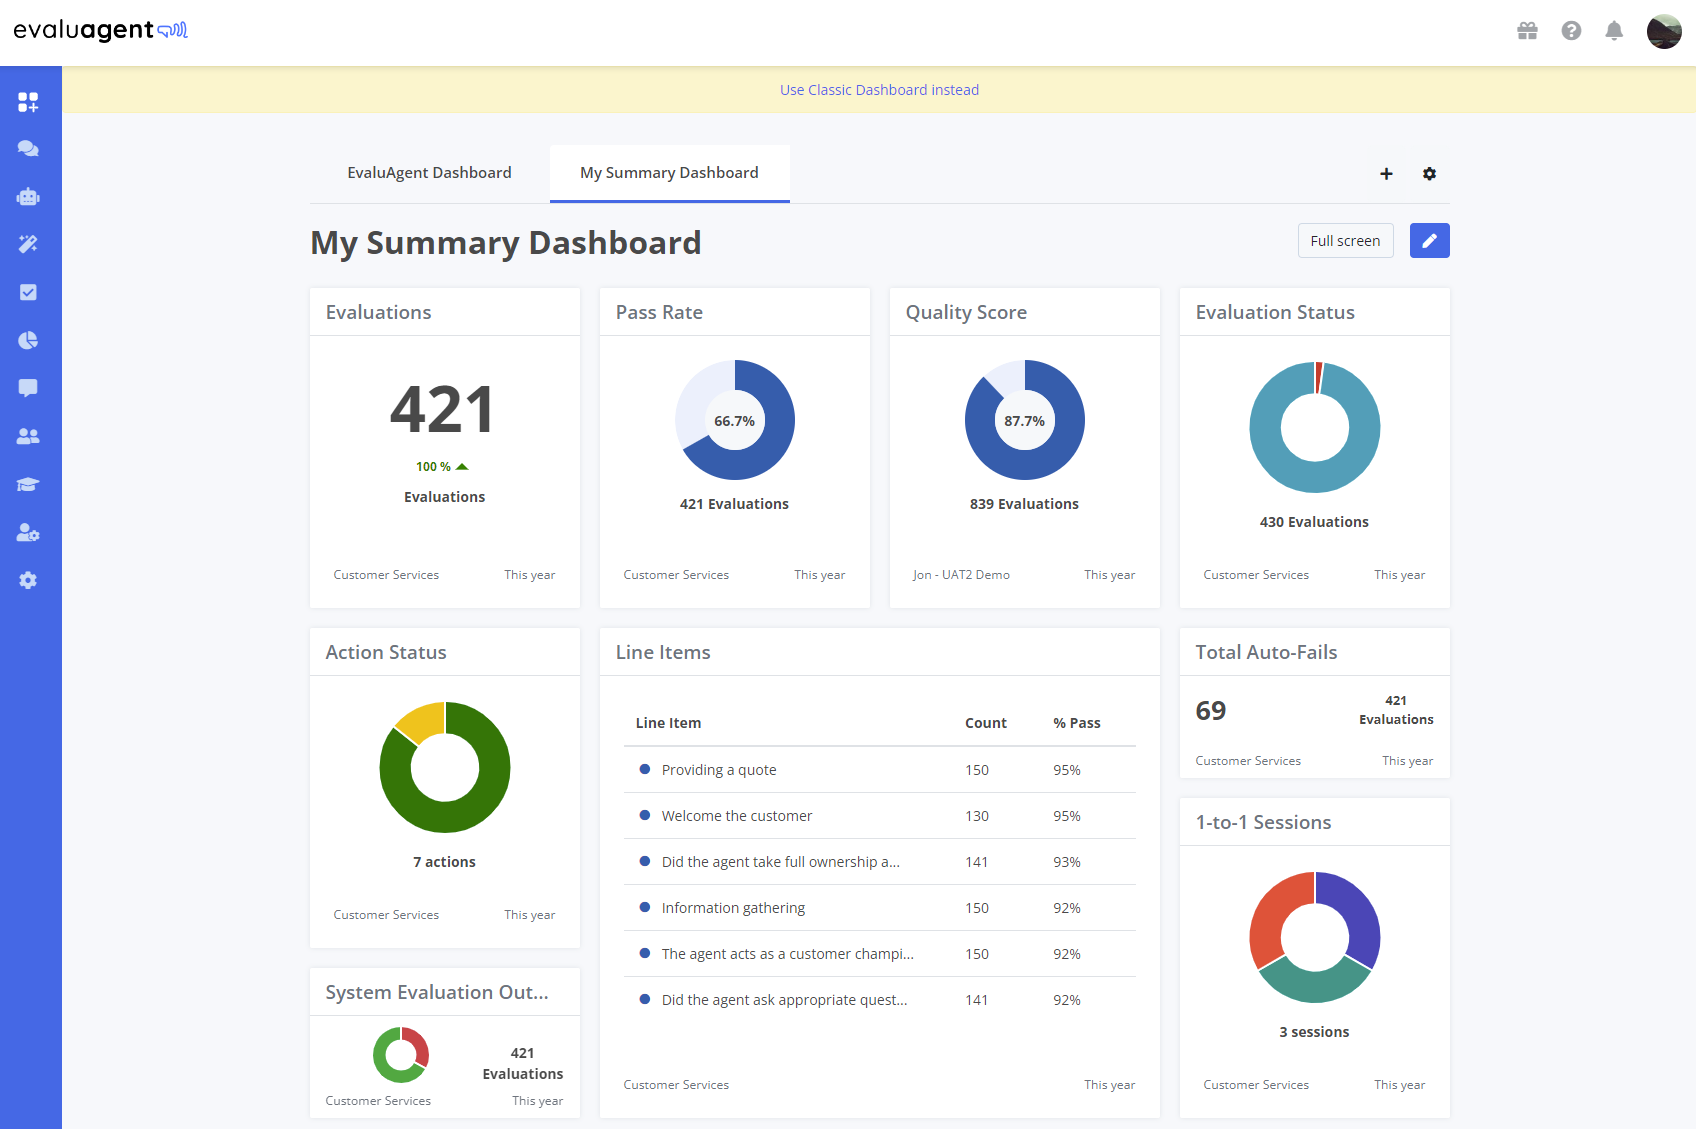This screenshot has height=1129, width=1696.
Task: Click the 100 % increase indicator
Action: point(442,467)
